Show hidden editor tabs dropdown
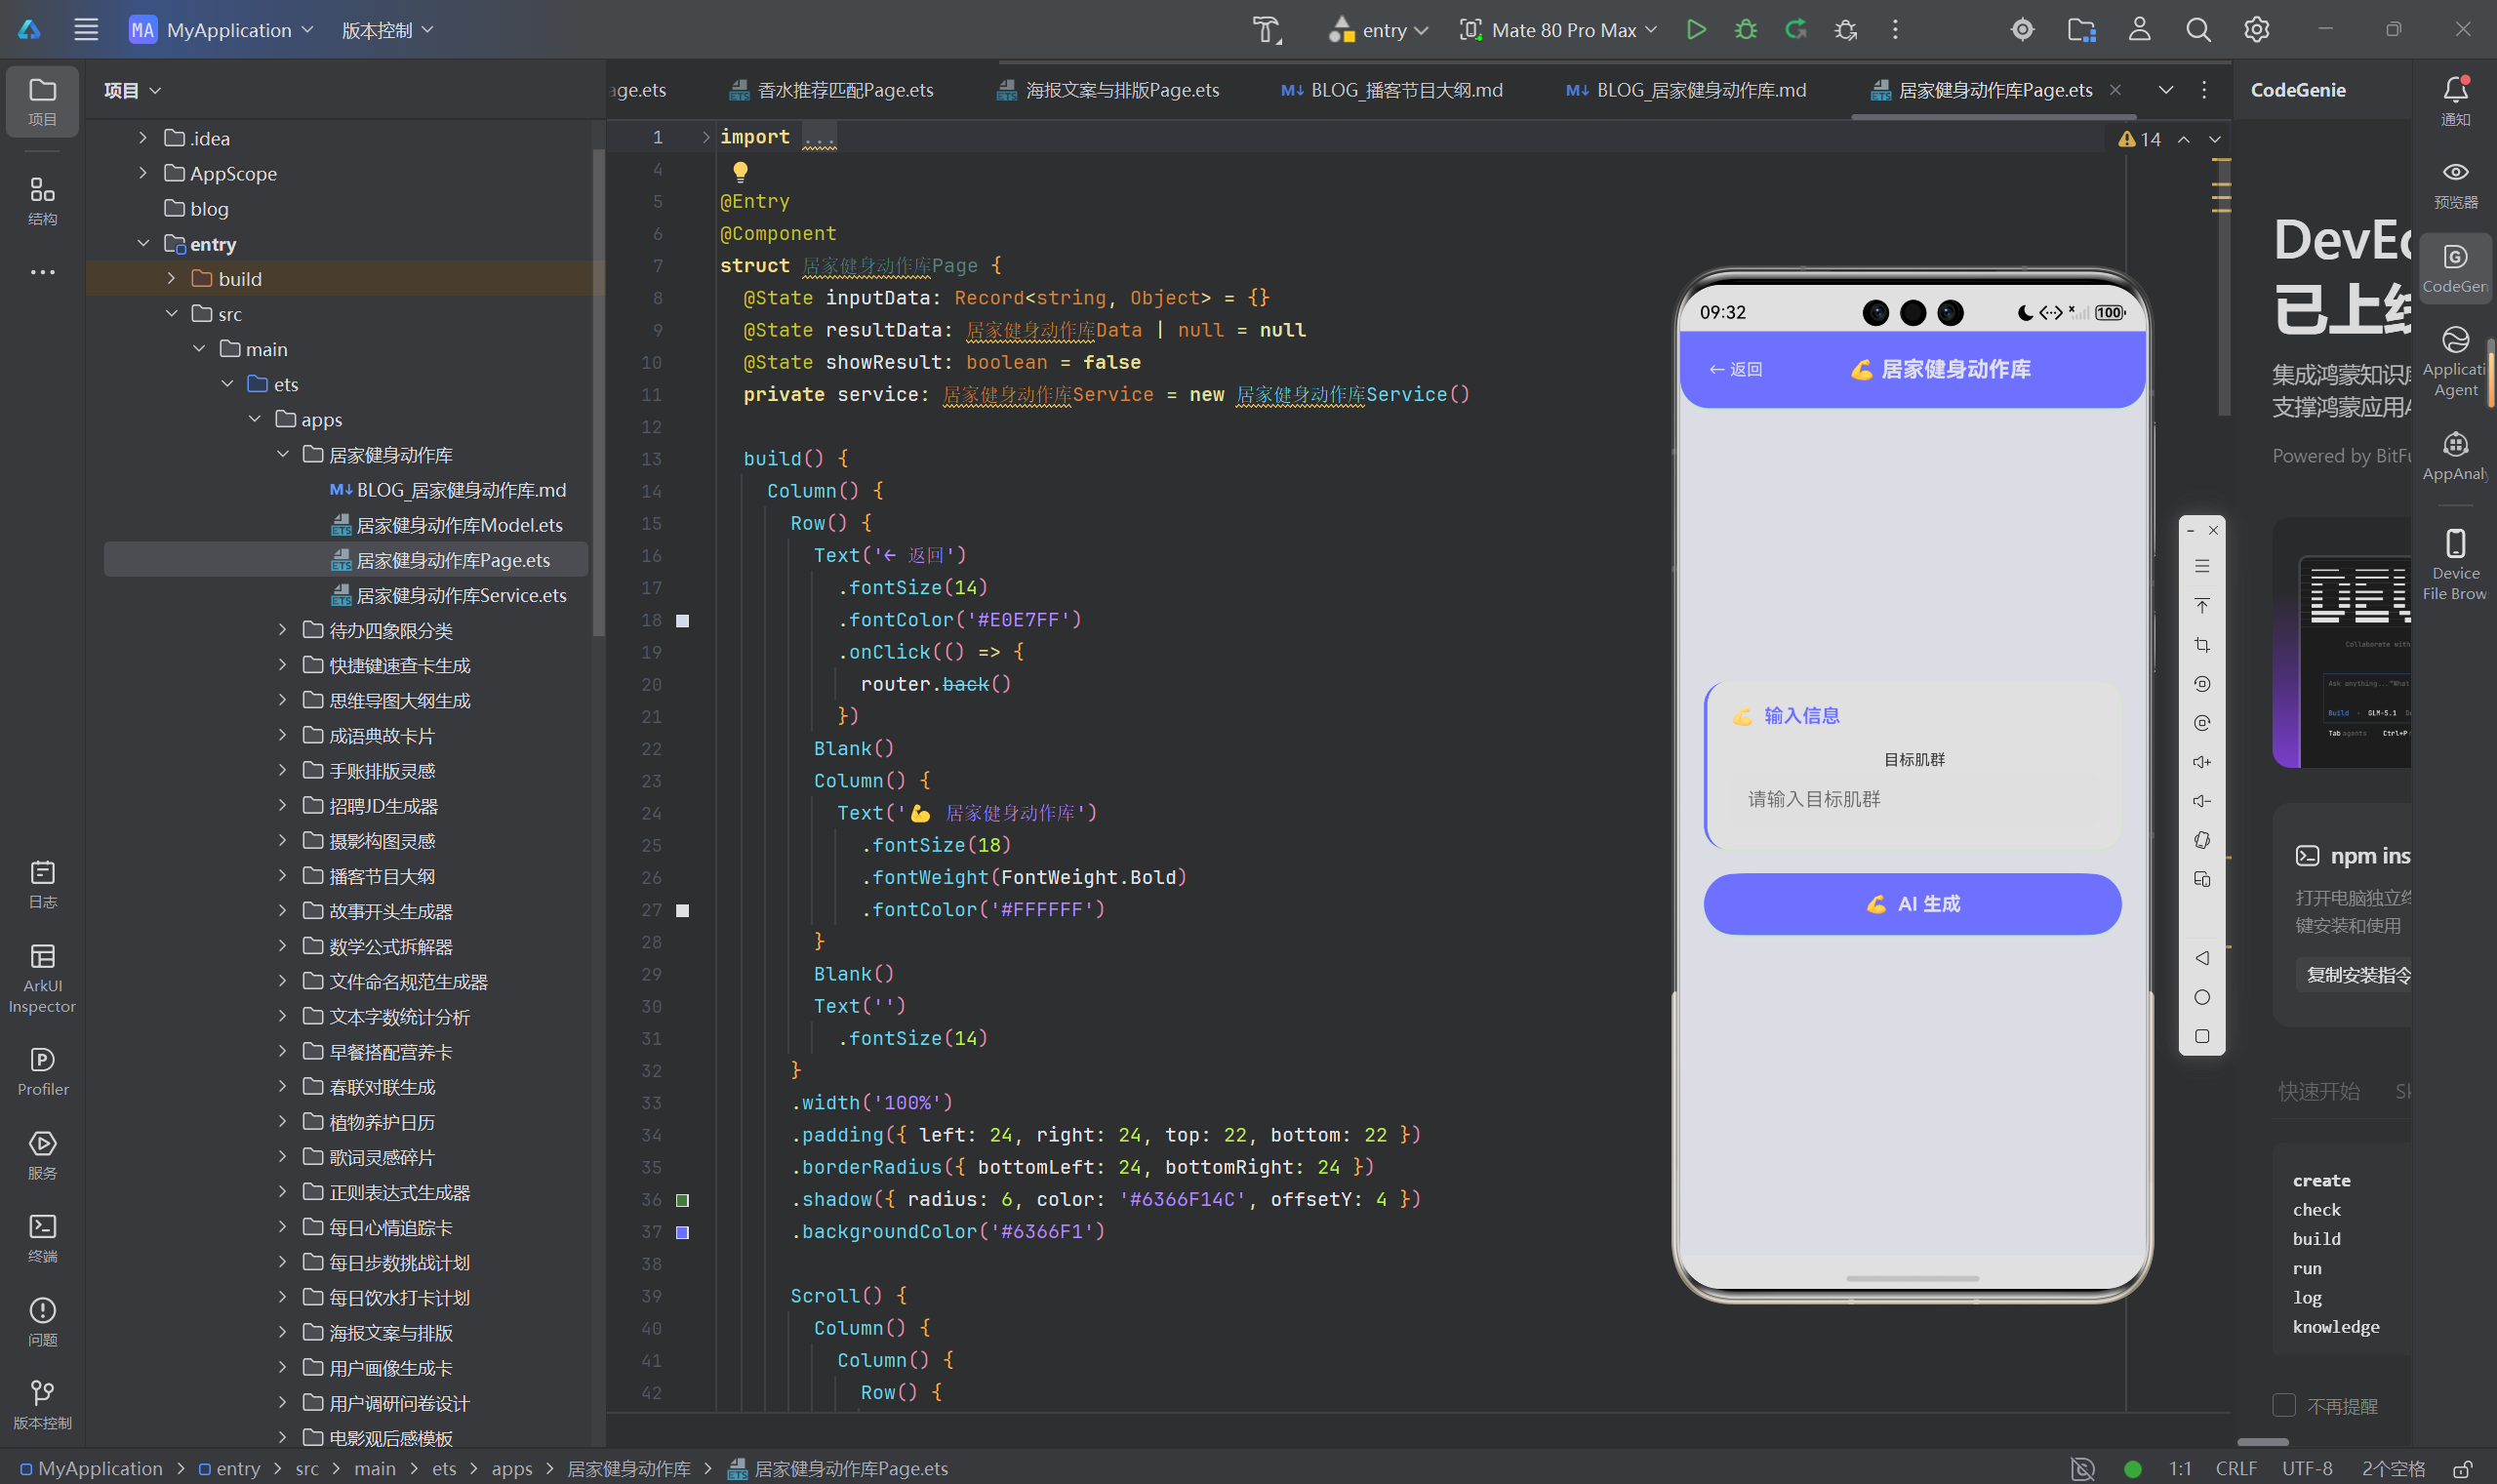Viewport: 2497px width, 1484px height. tap(2165, 90)
